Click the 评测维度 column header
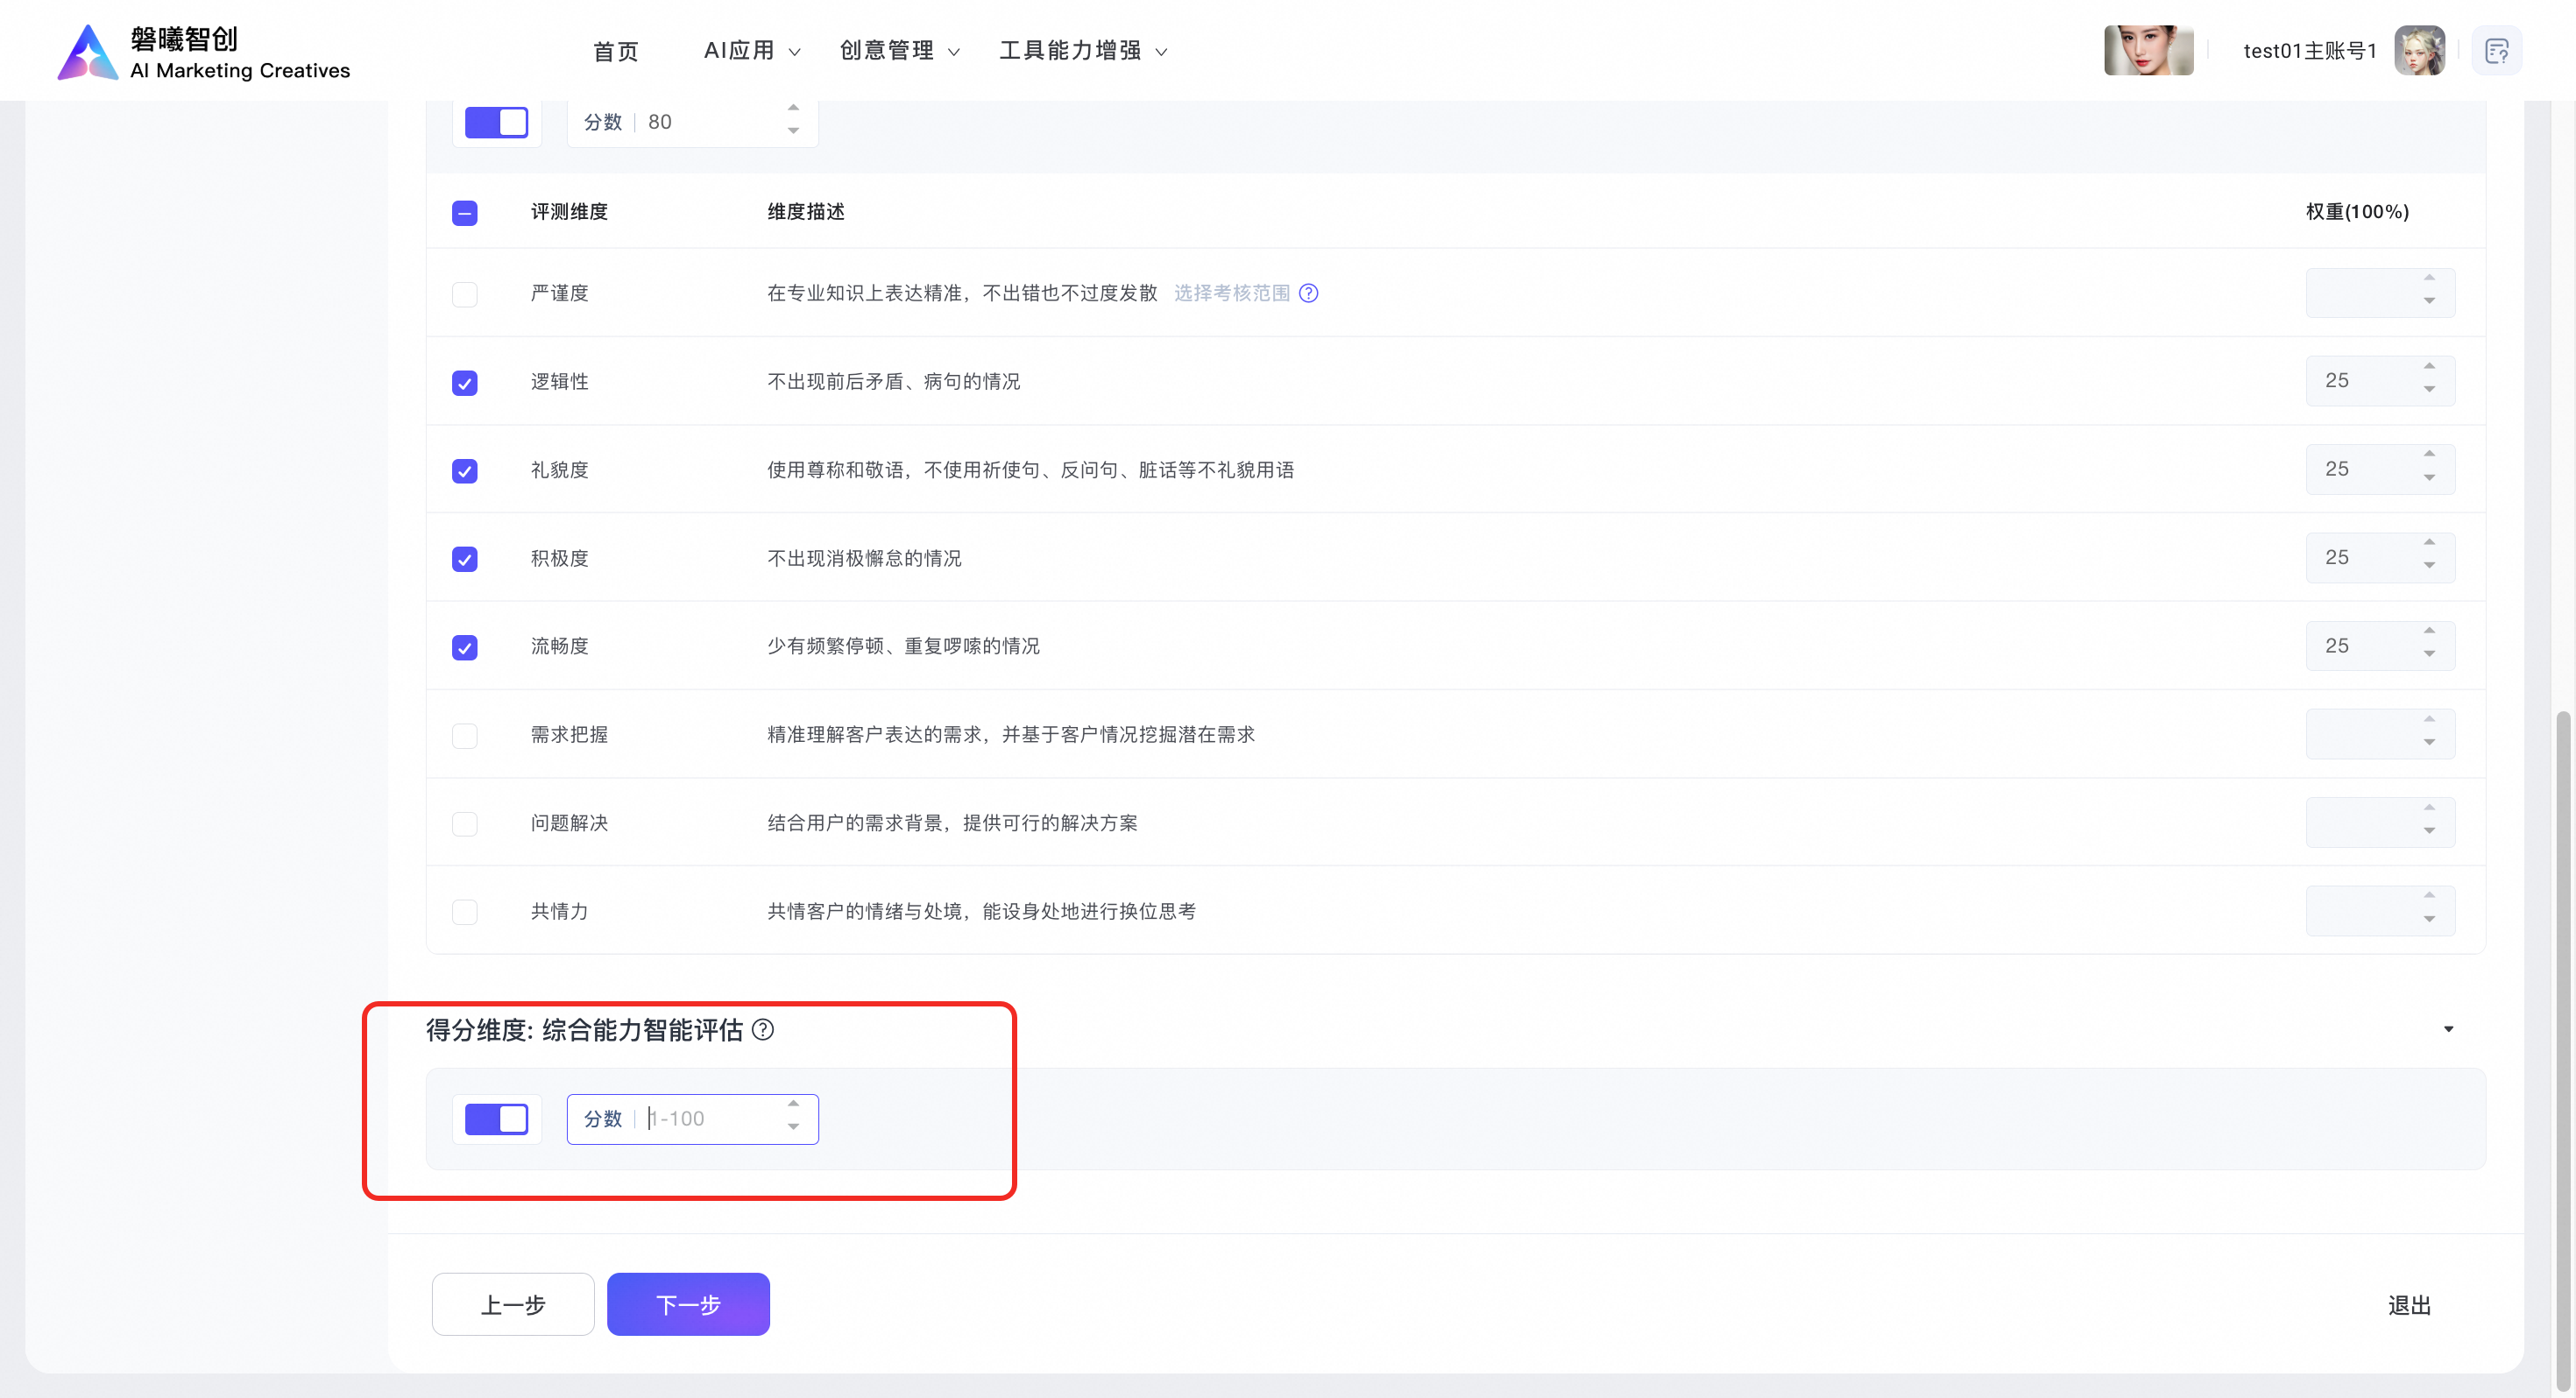Screen dimensions: 2576x1398 pos(569,212)
